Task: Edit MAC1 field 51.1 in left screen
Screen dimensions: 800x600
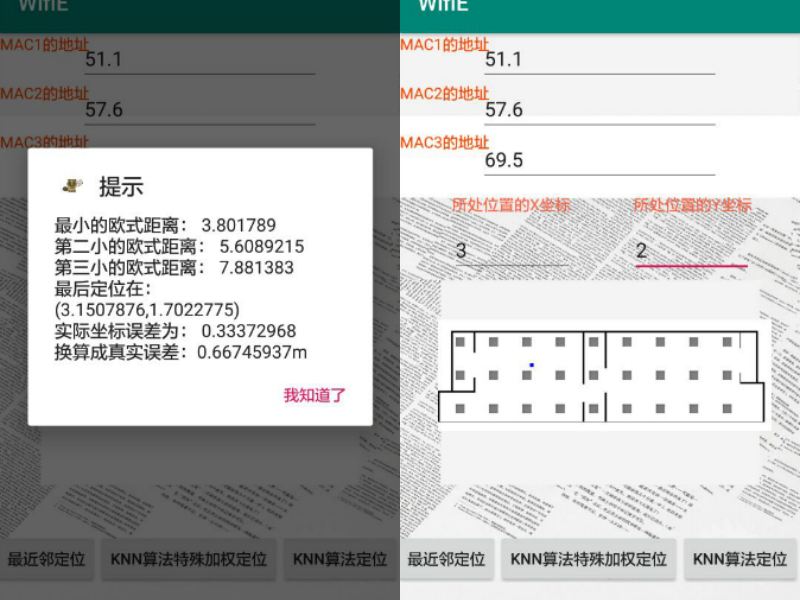Action: [199, 60]
